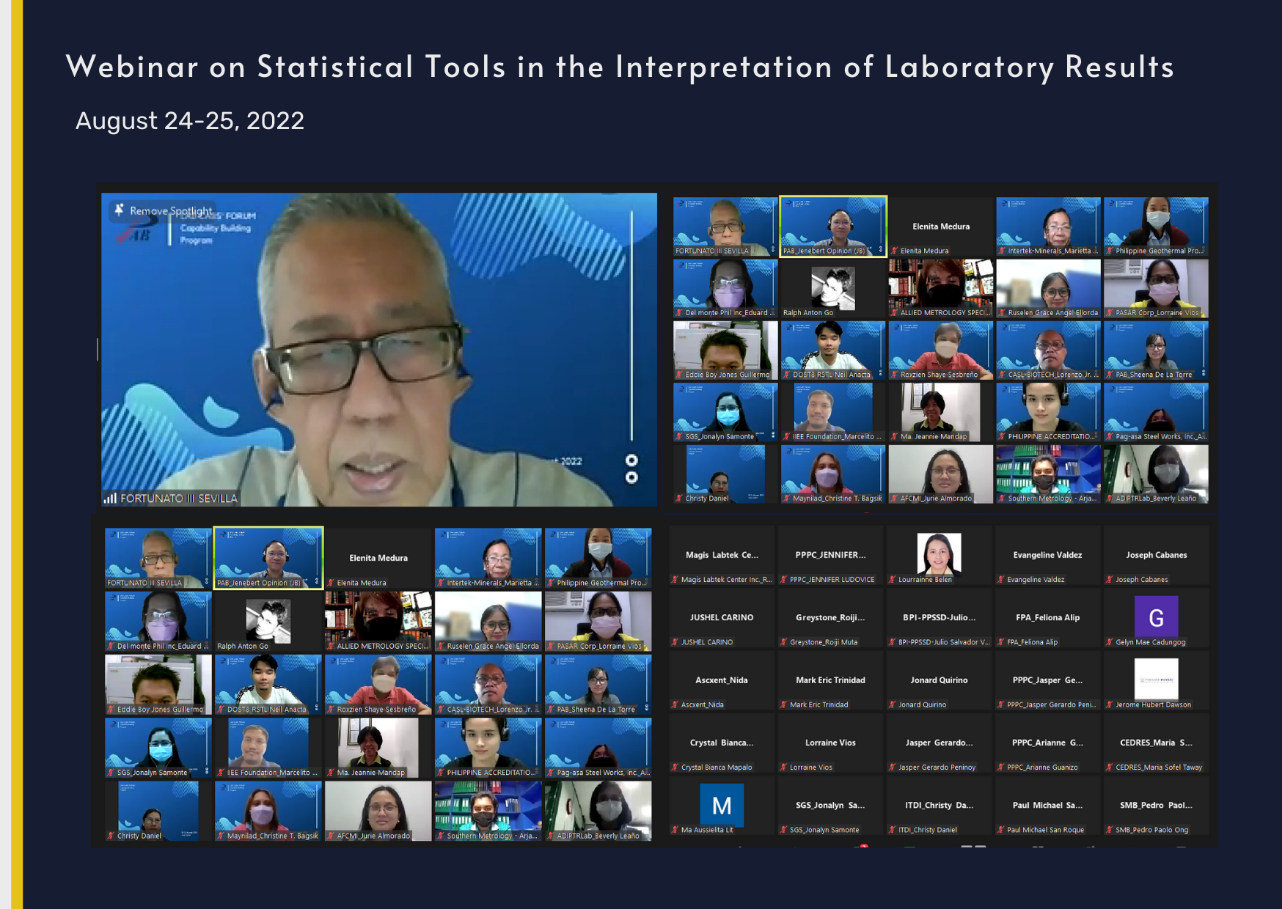Click the Paul Michael San Roque name label
The width and height of the screenshot is (1282, 909).
tap(1046, 830)
